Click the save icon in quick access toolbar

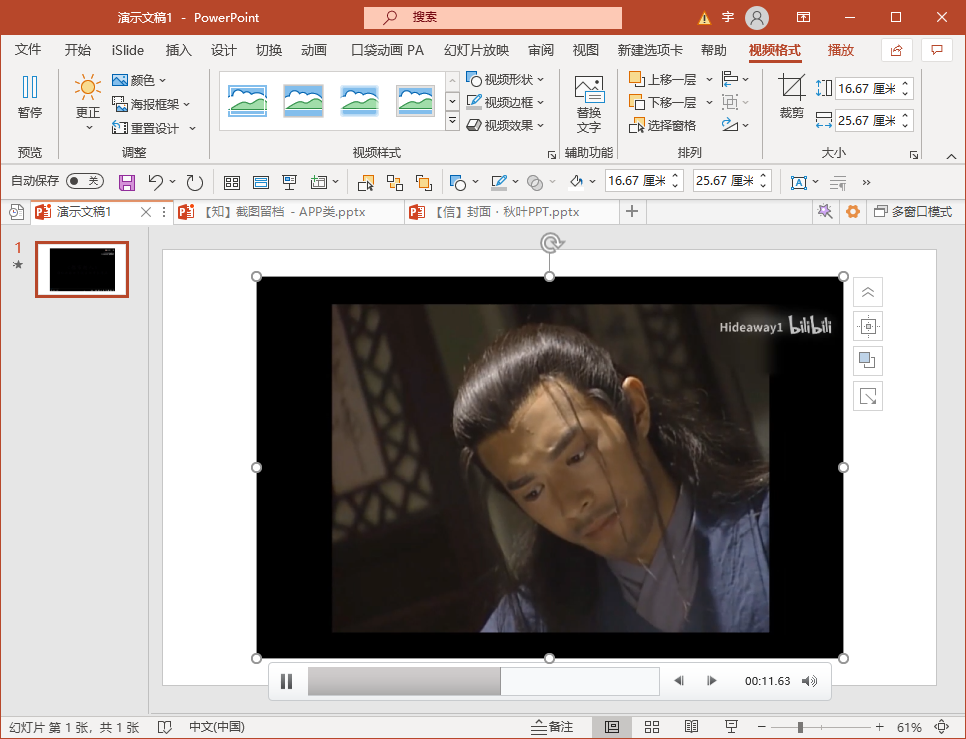pyautogui.click(x=127, y=182)
